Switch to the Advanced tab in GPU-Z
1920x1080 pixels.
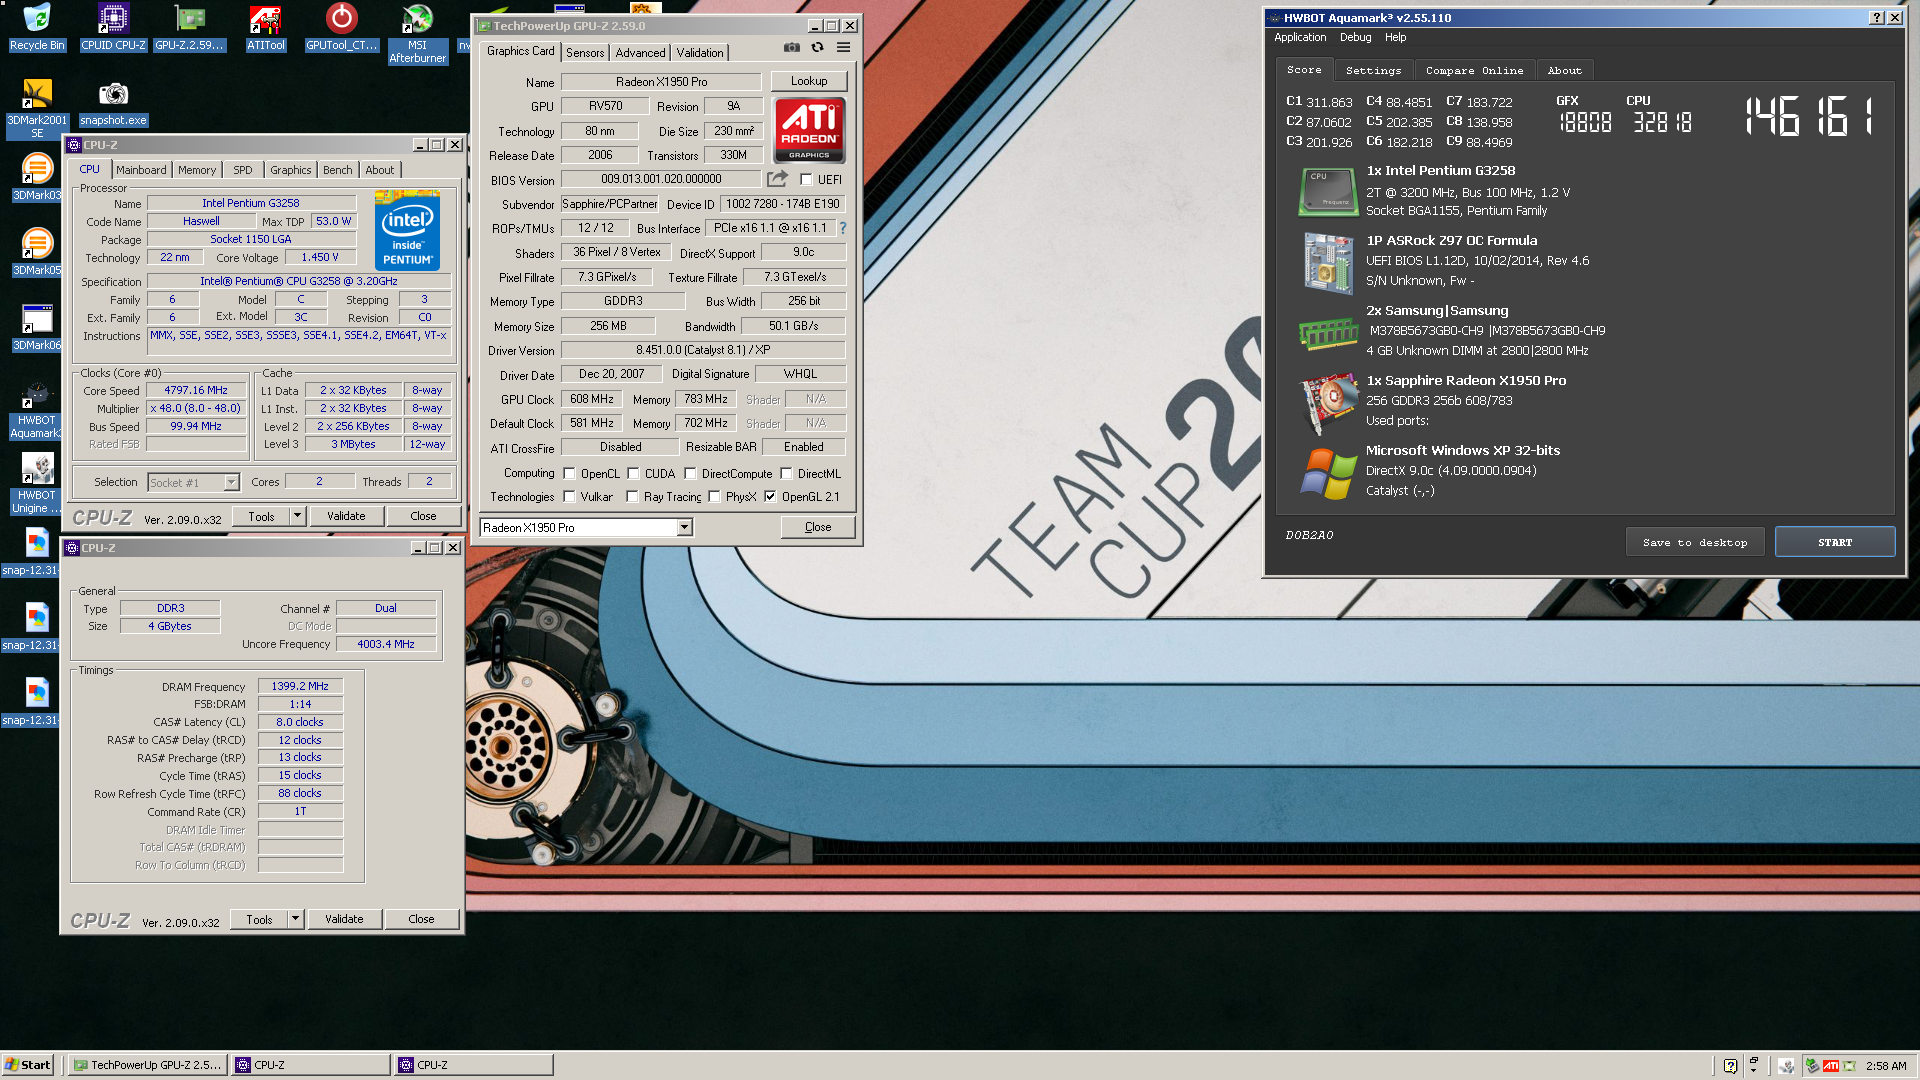pyautogui.click(x=640, y=53)
